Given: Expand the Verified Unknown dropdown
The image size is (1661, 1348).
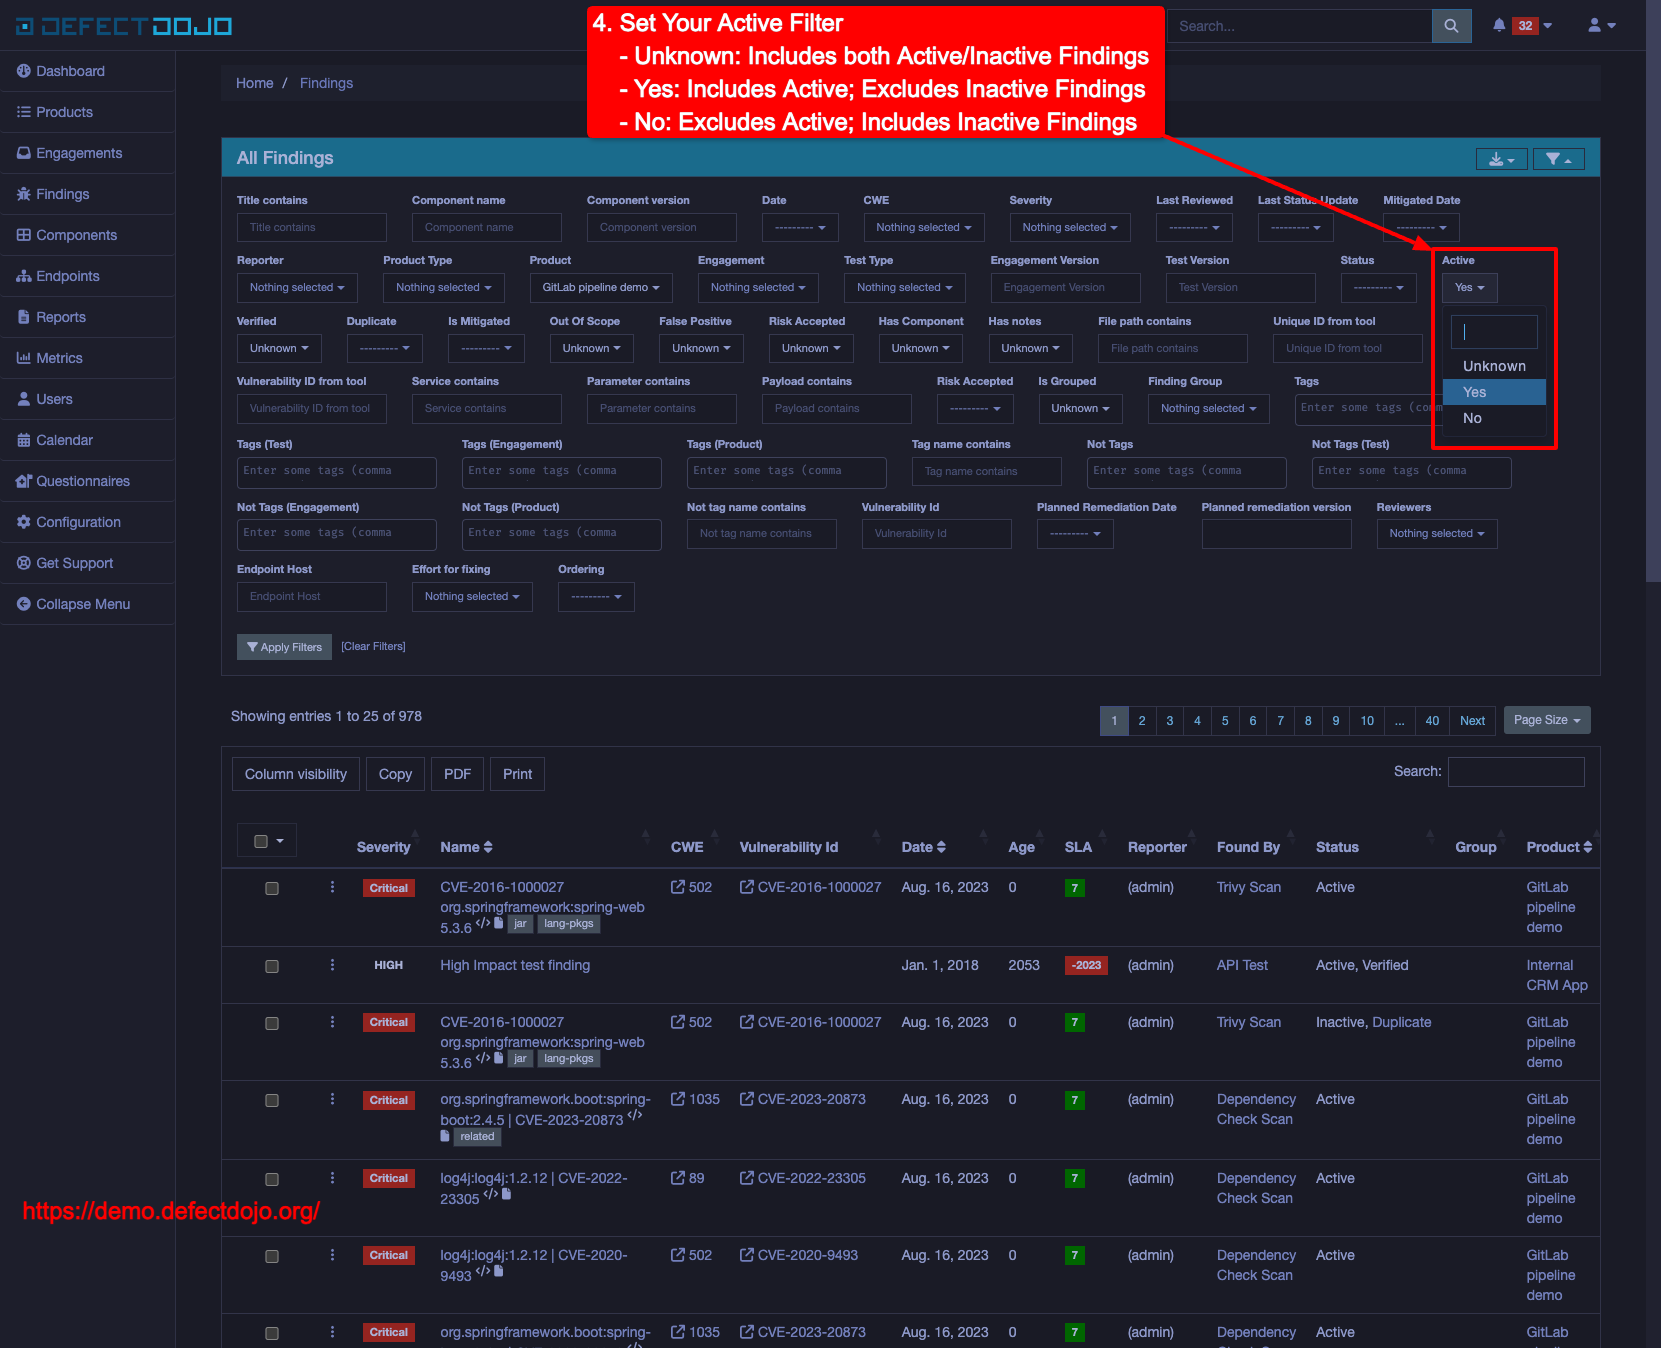Looking at the screenshot, I should (279, 348).
